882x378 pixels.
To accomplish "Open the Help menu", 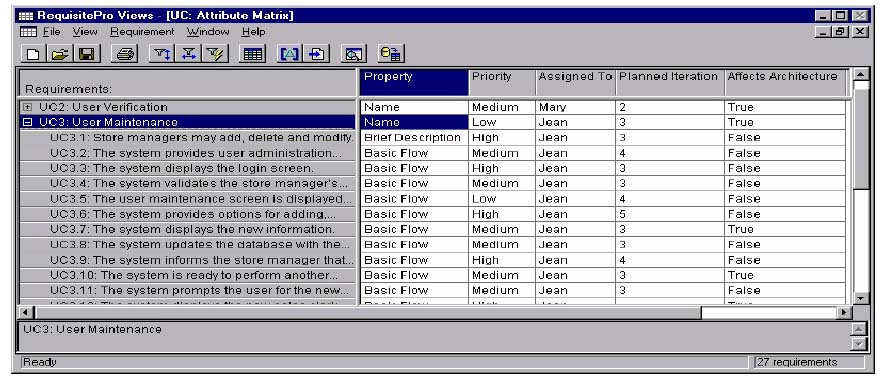I will point(254,32).
